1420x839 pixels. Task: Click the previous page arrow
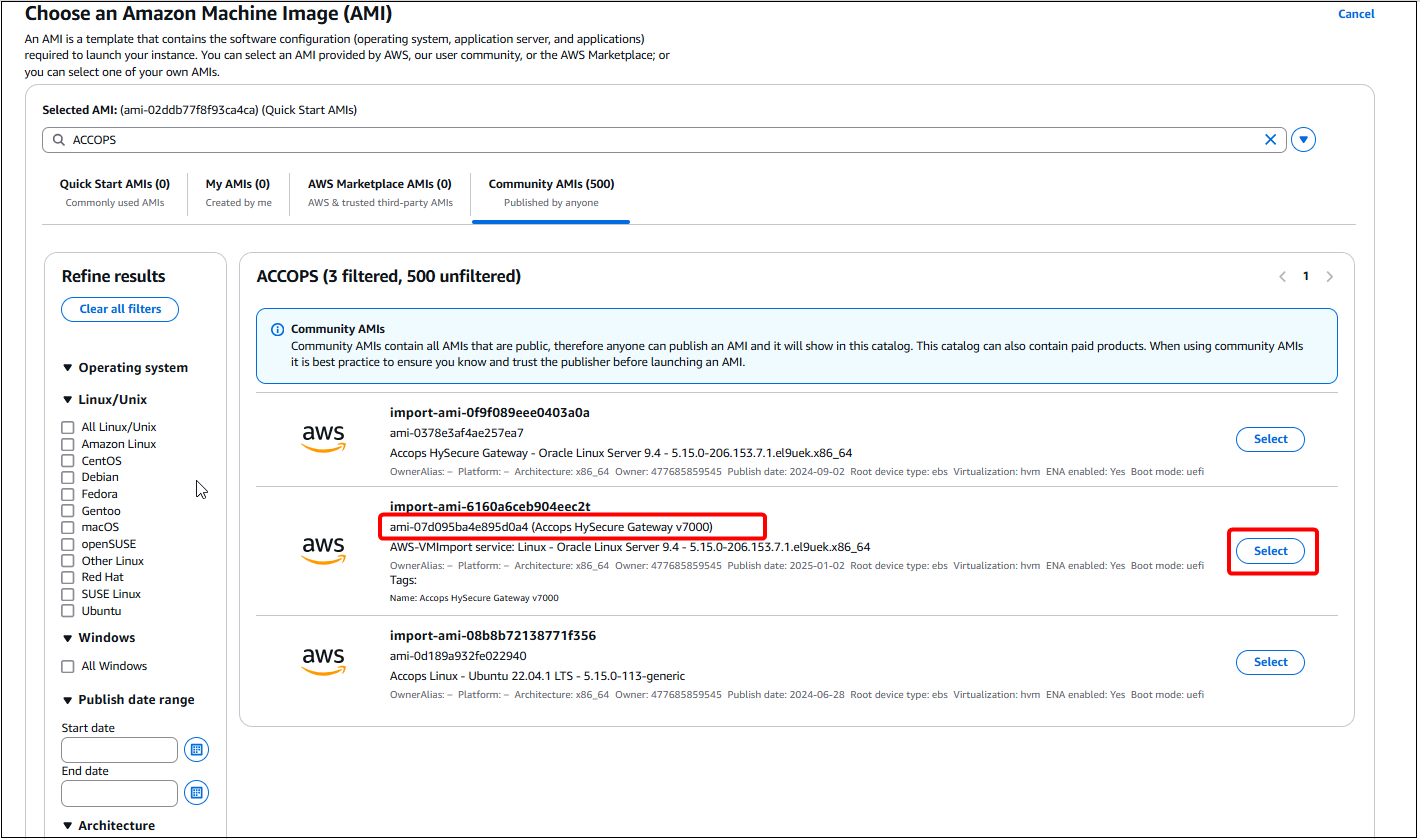point(1282,276)
